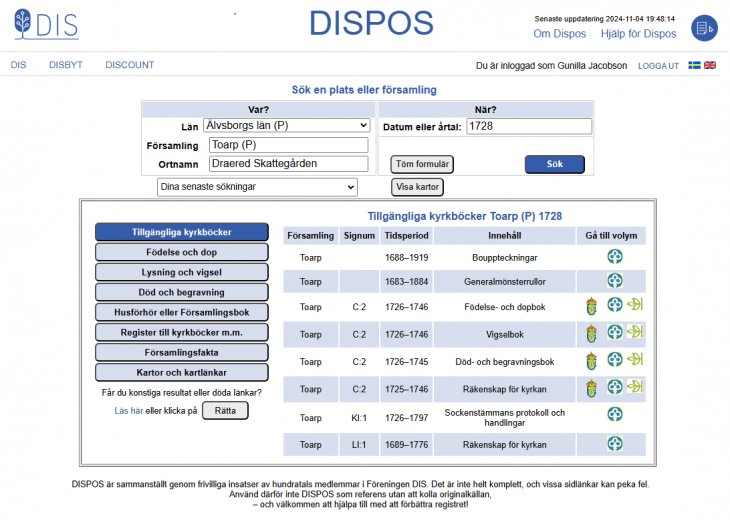Screen dimensions: 730x520
Task: Open the Dina senaste sökningar dropdown
Action: click(x=257, y=187)
